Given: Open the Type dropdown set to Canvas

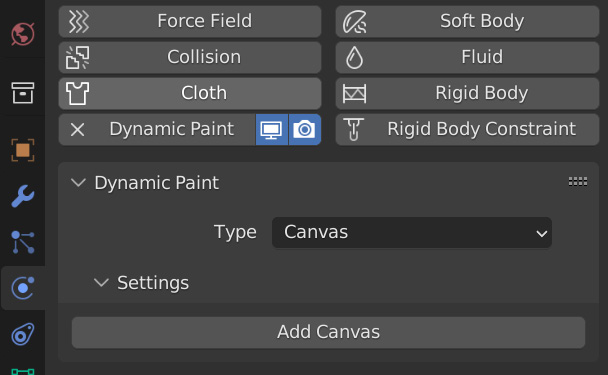Looking at the screenshot, I should tap(412, 232).
